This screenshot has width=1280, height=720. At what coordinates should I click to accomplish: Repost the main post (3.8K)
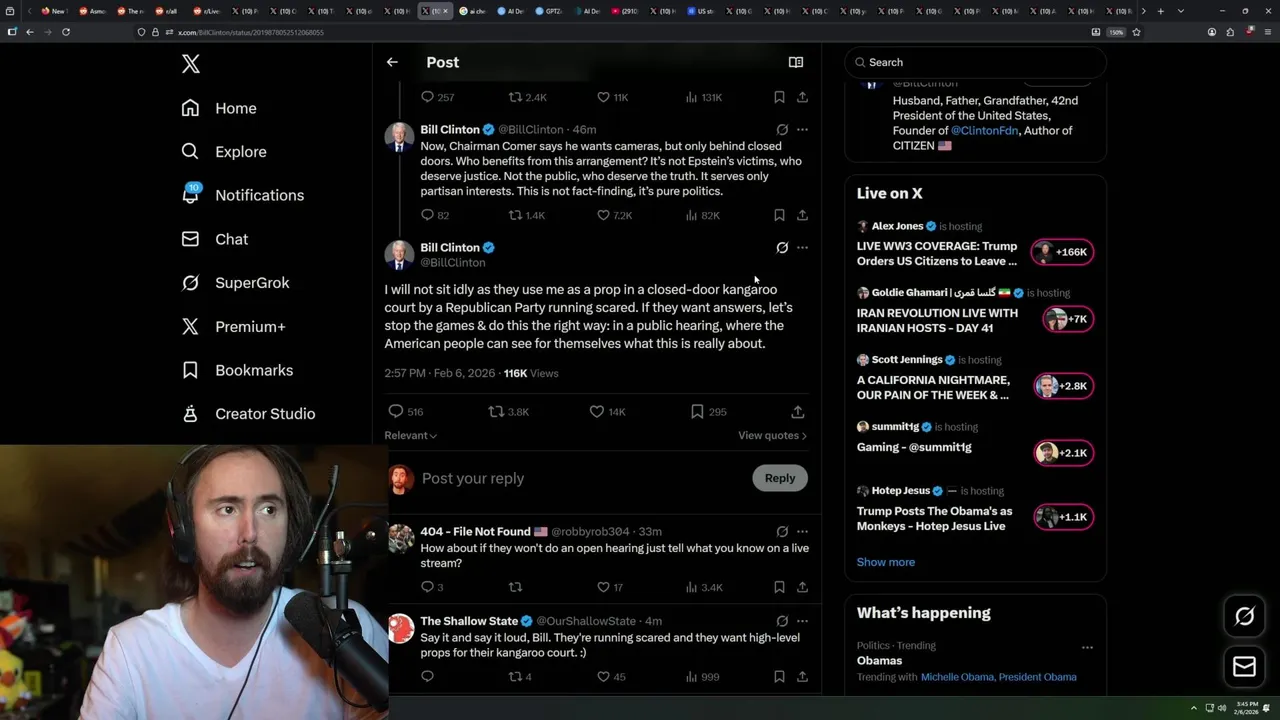click(x=508, y=411)
